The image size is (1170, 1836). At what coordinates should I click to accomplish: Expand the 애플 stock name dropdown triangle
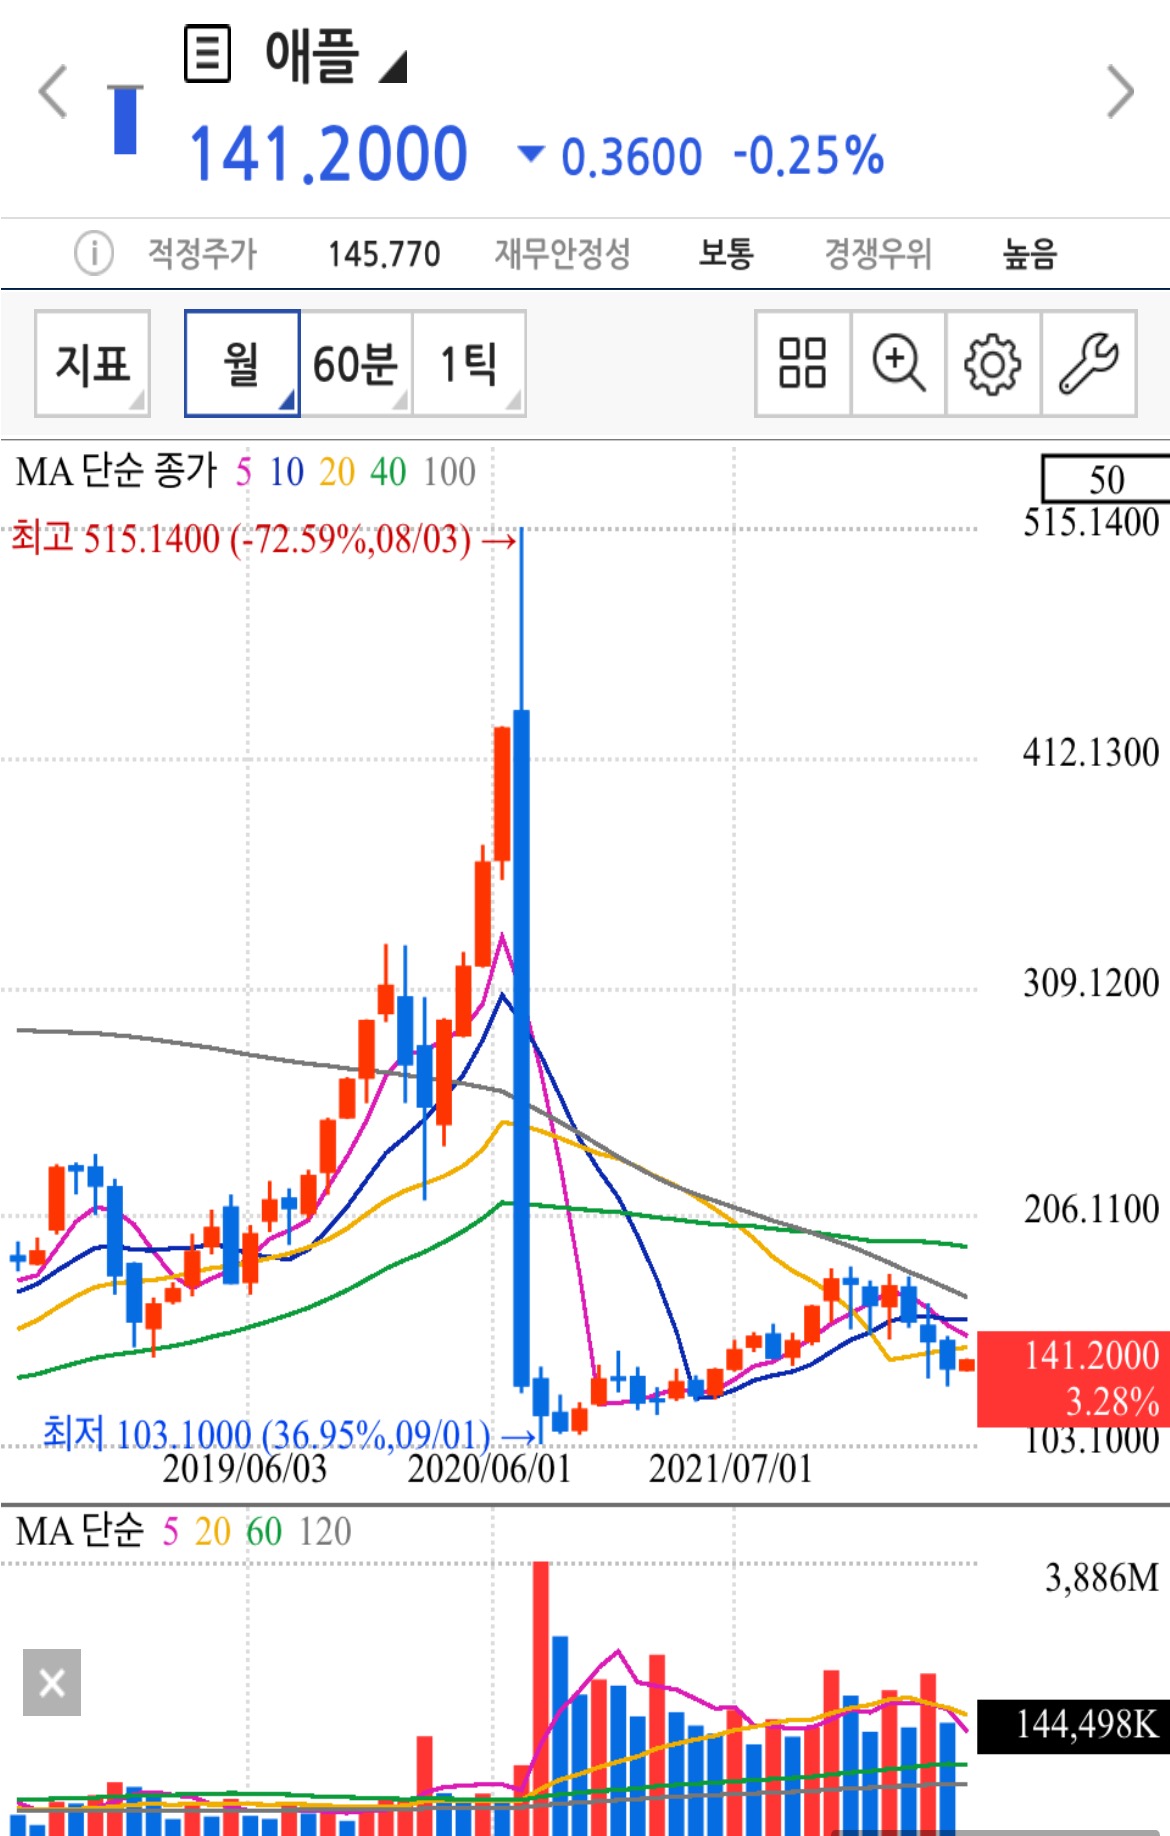(393, 67)
